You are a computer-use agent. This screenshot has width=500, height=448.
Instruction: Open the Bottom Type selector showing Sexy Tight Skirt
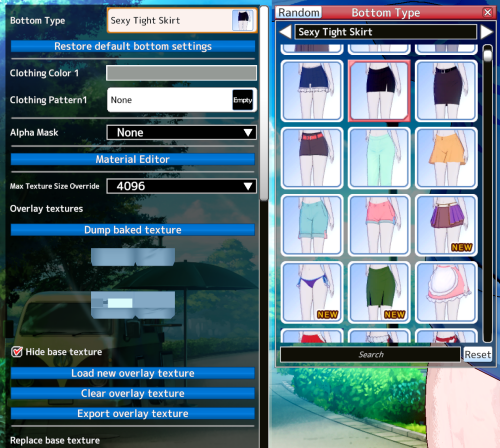(182, 20)
